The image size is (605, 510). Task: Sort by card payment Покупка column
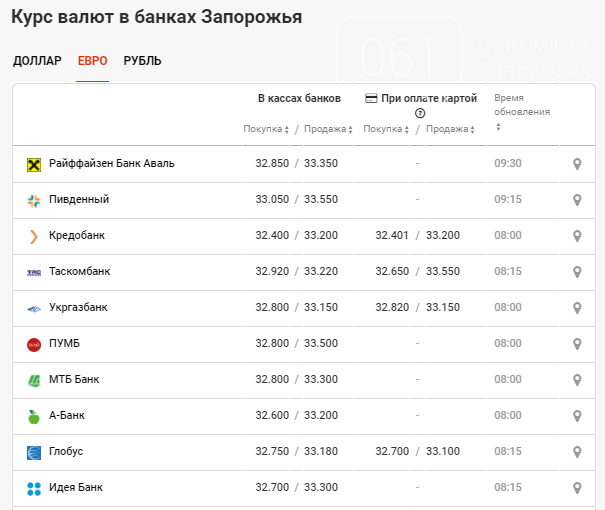(x=386, y=129)
